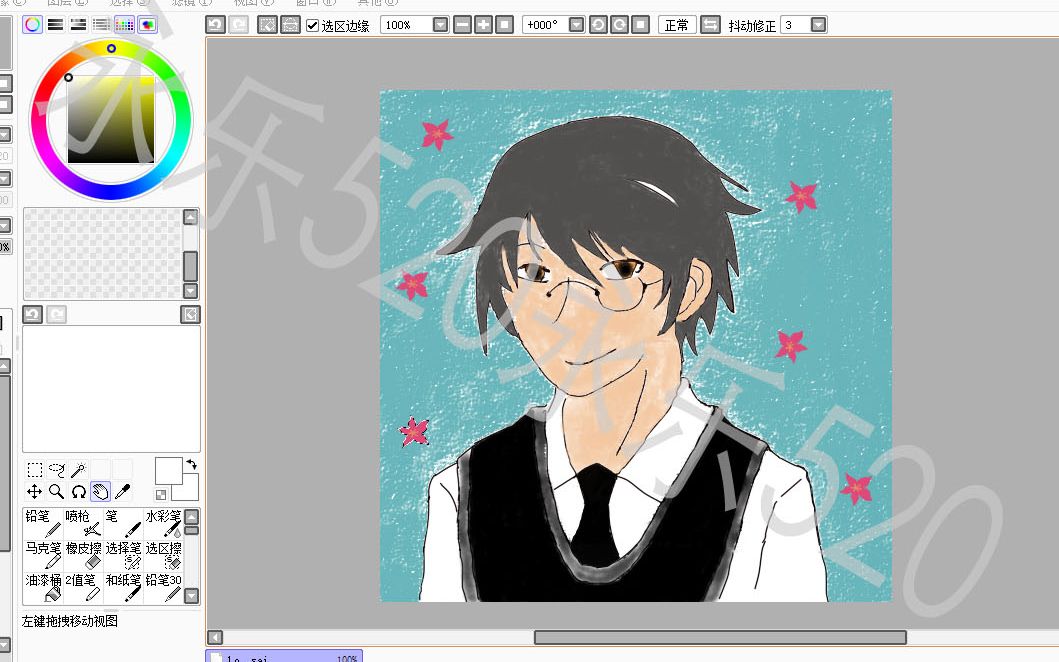
Task: Click the 正常 blend mode button
Action: click(677, 25)
